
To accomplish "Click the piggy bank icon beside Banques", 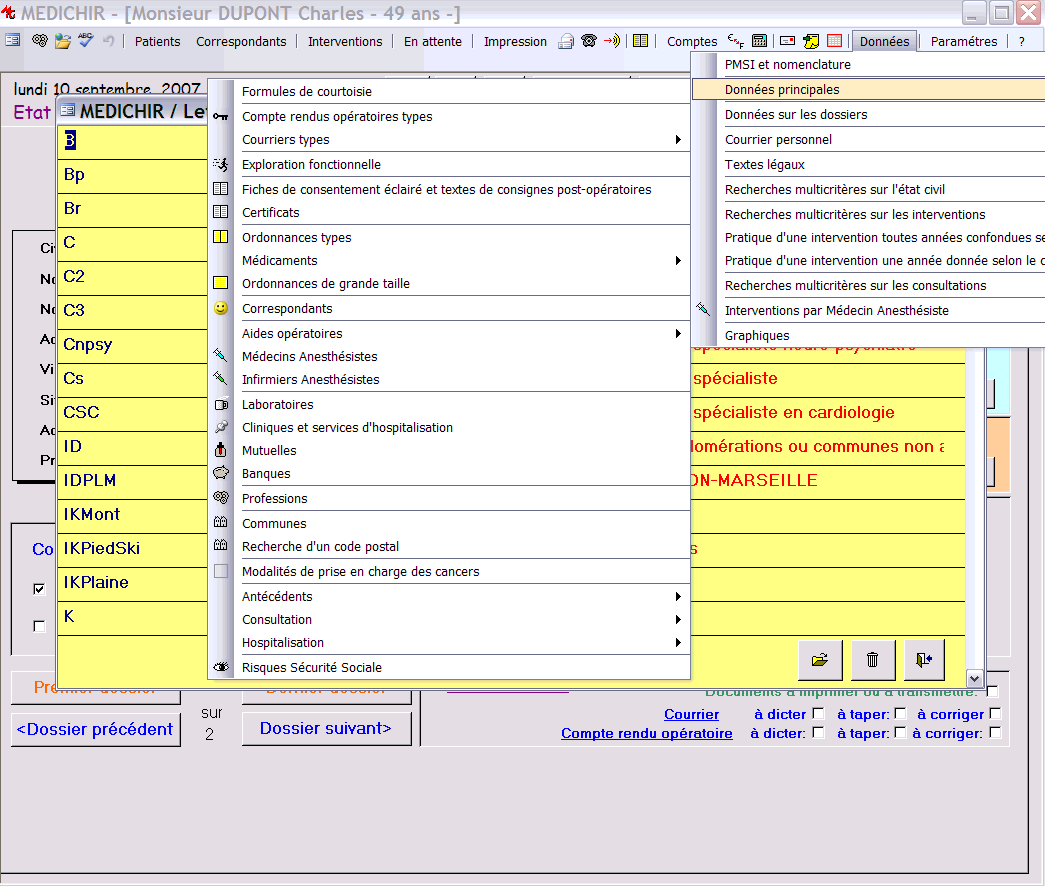I will click(221, 473).
